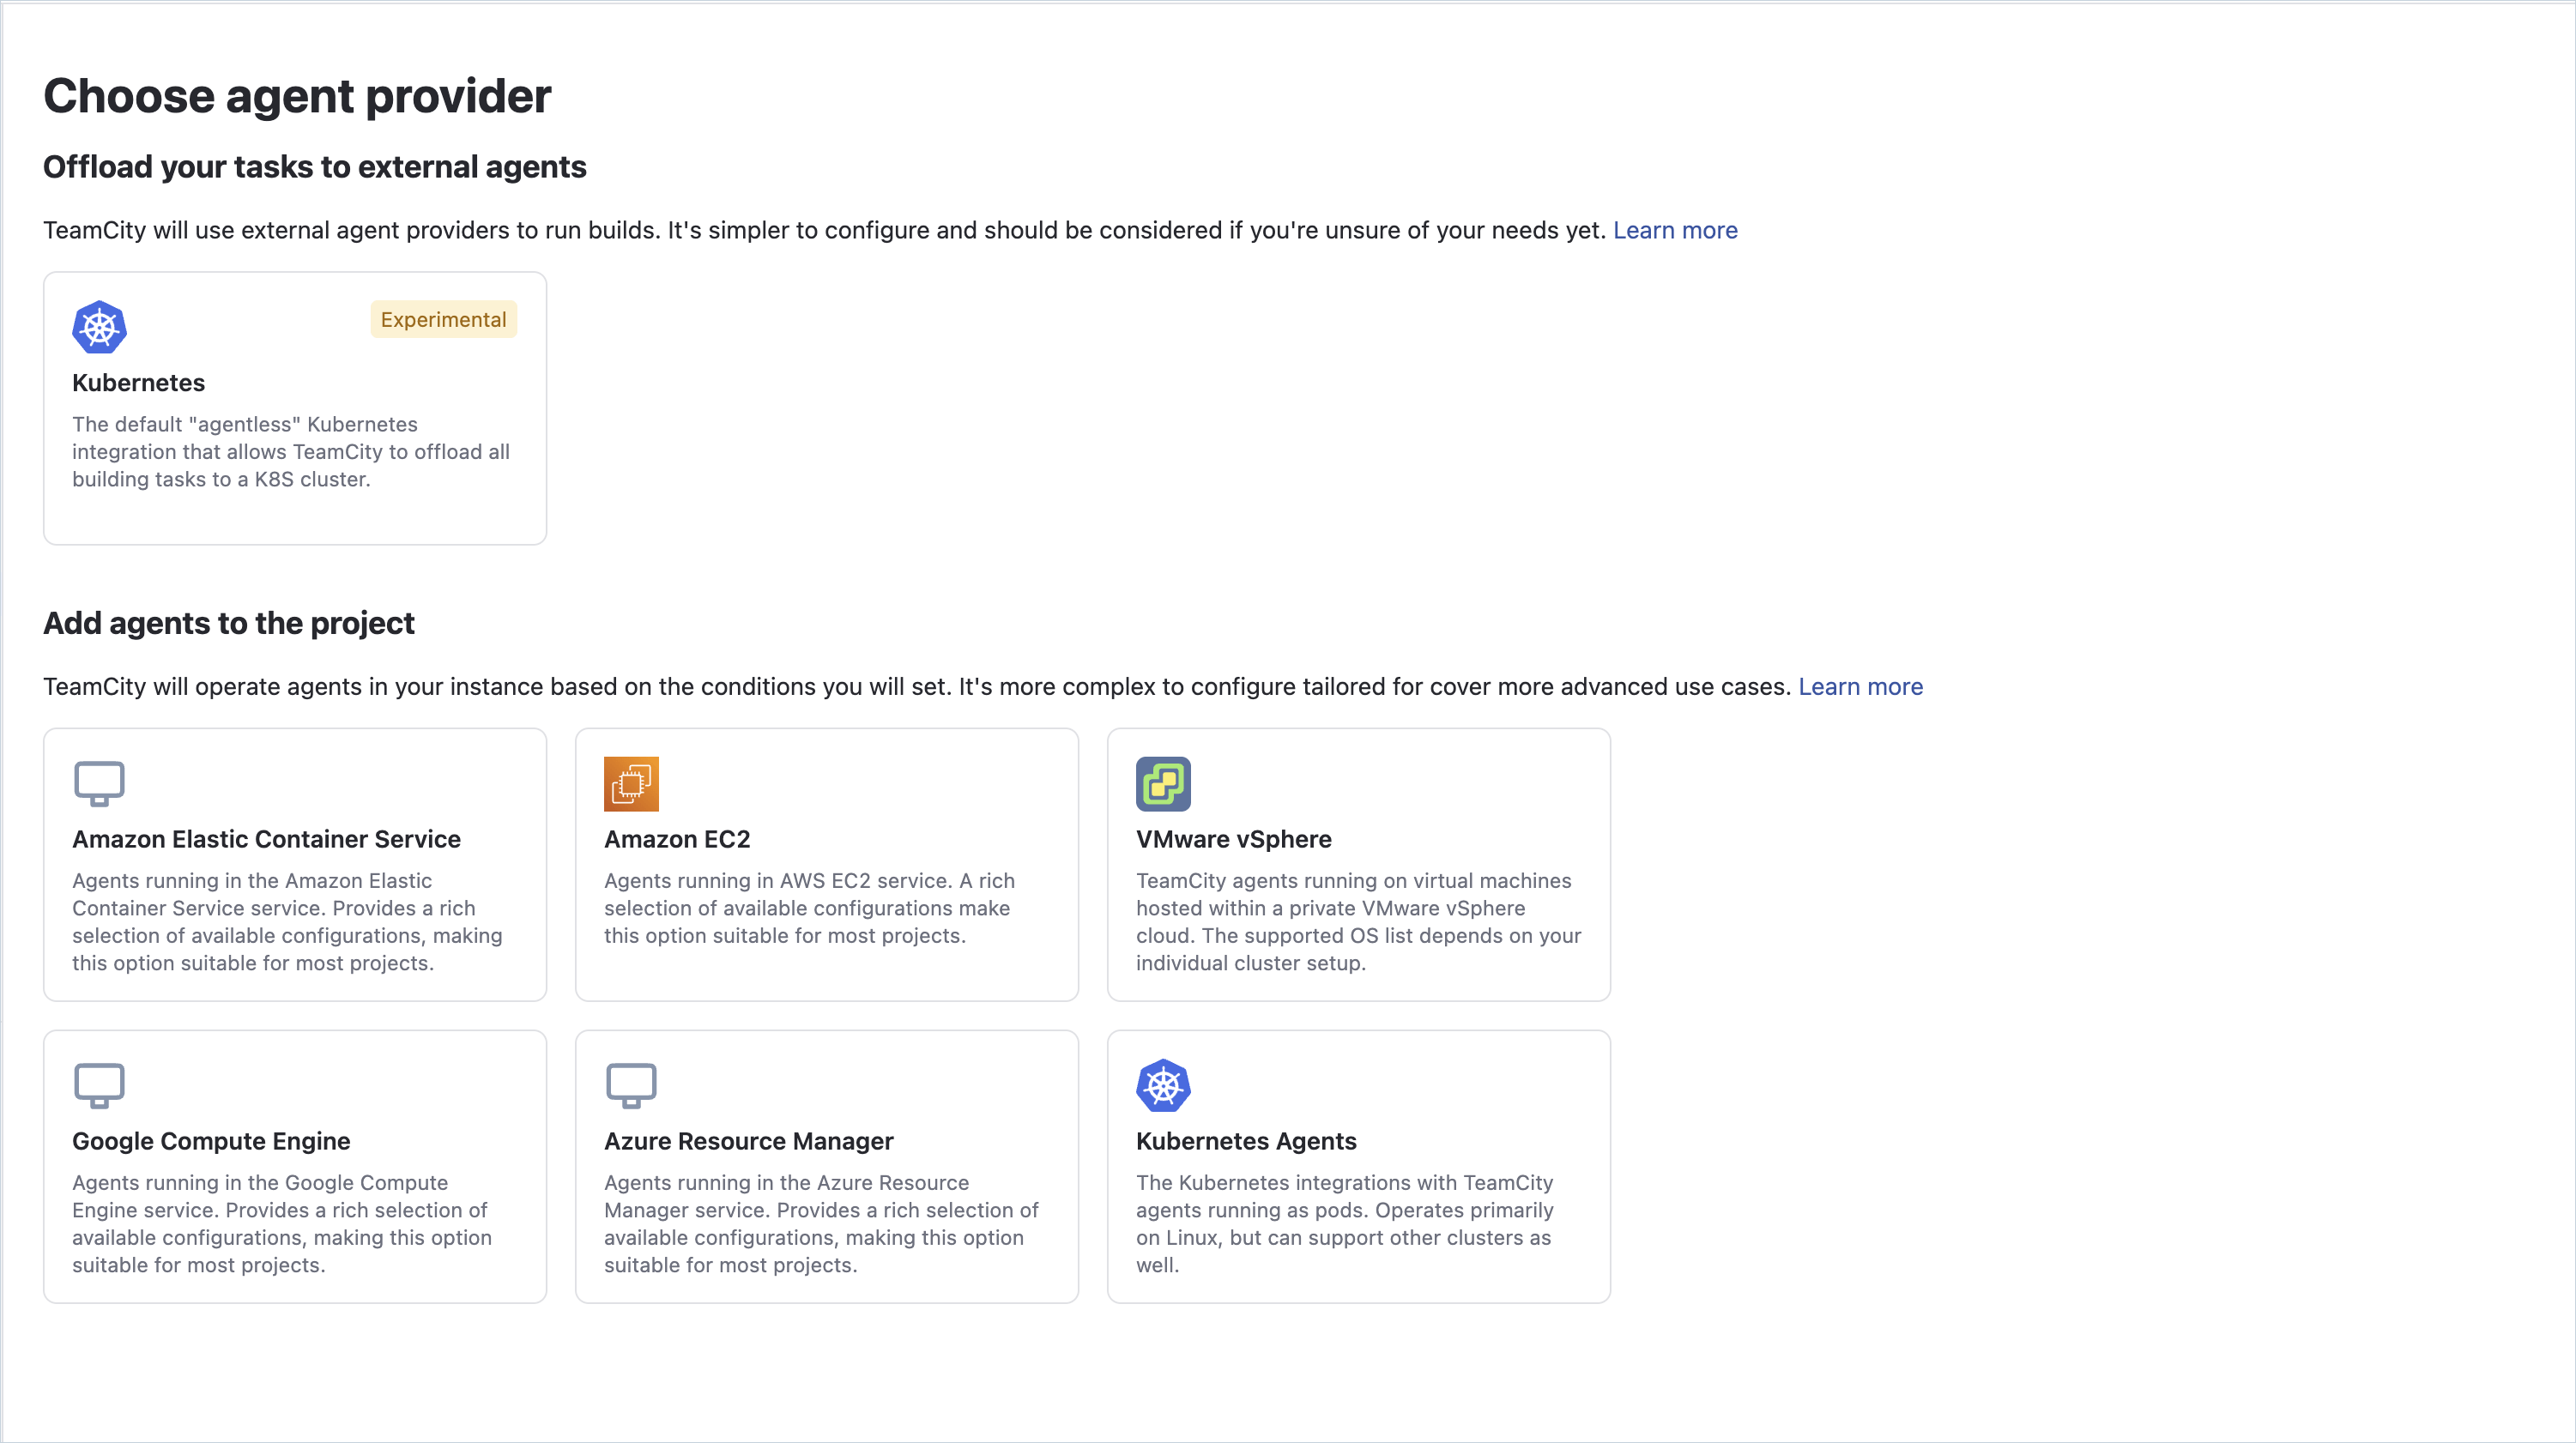This screenshot has height=1443, width=2576.
Task: Click the 'TeamCity will operate agents' paragraph
Action: tap(917, 686)
